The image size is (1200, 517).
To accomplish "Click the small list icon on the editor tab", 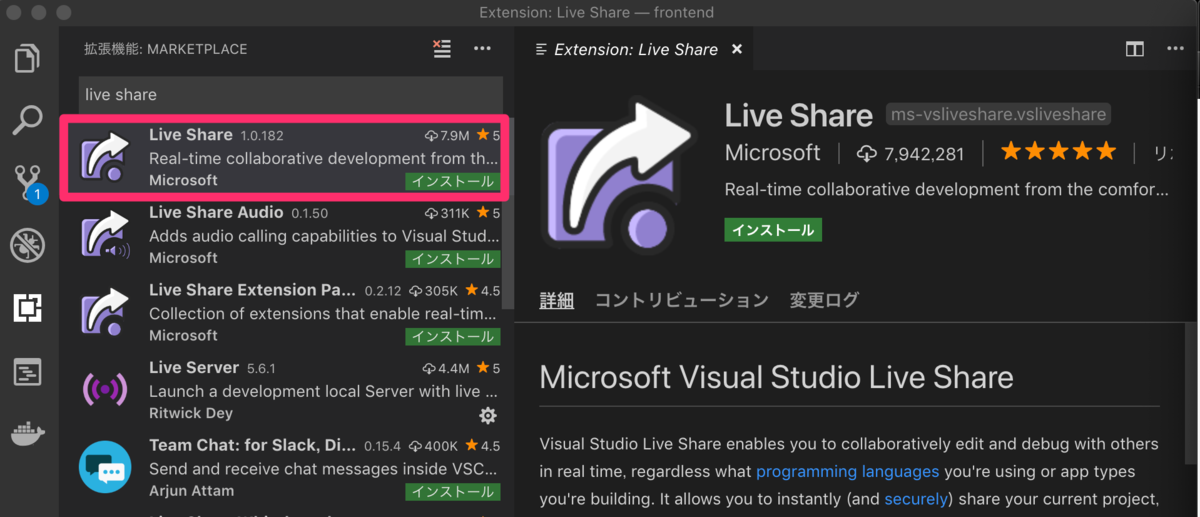I will pos(541,49).
